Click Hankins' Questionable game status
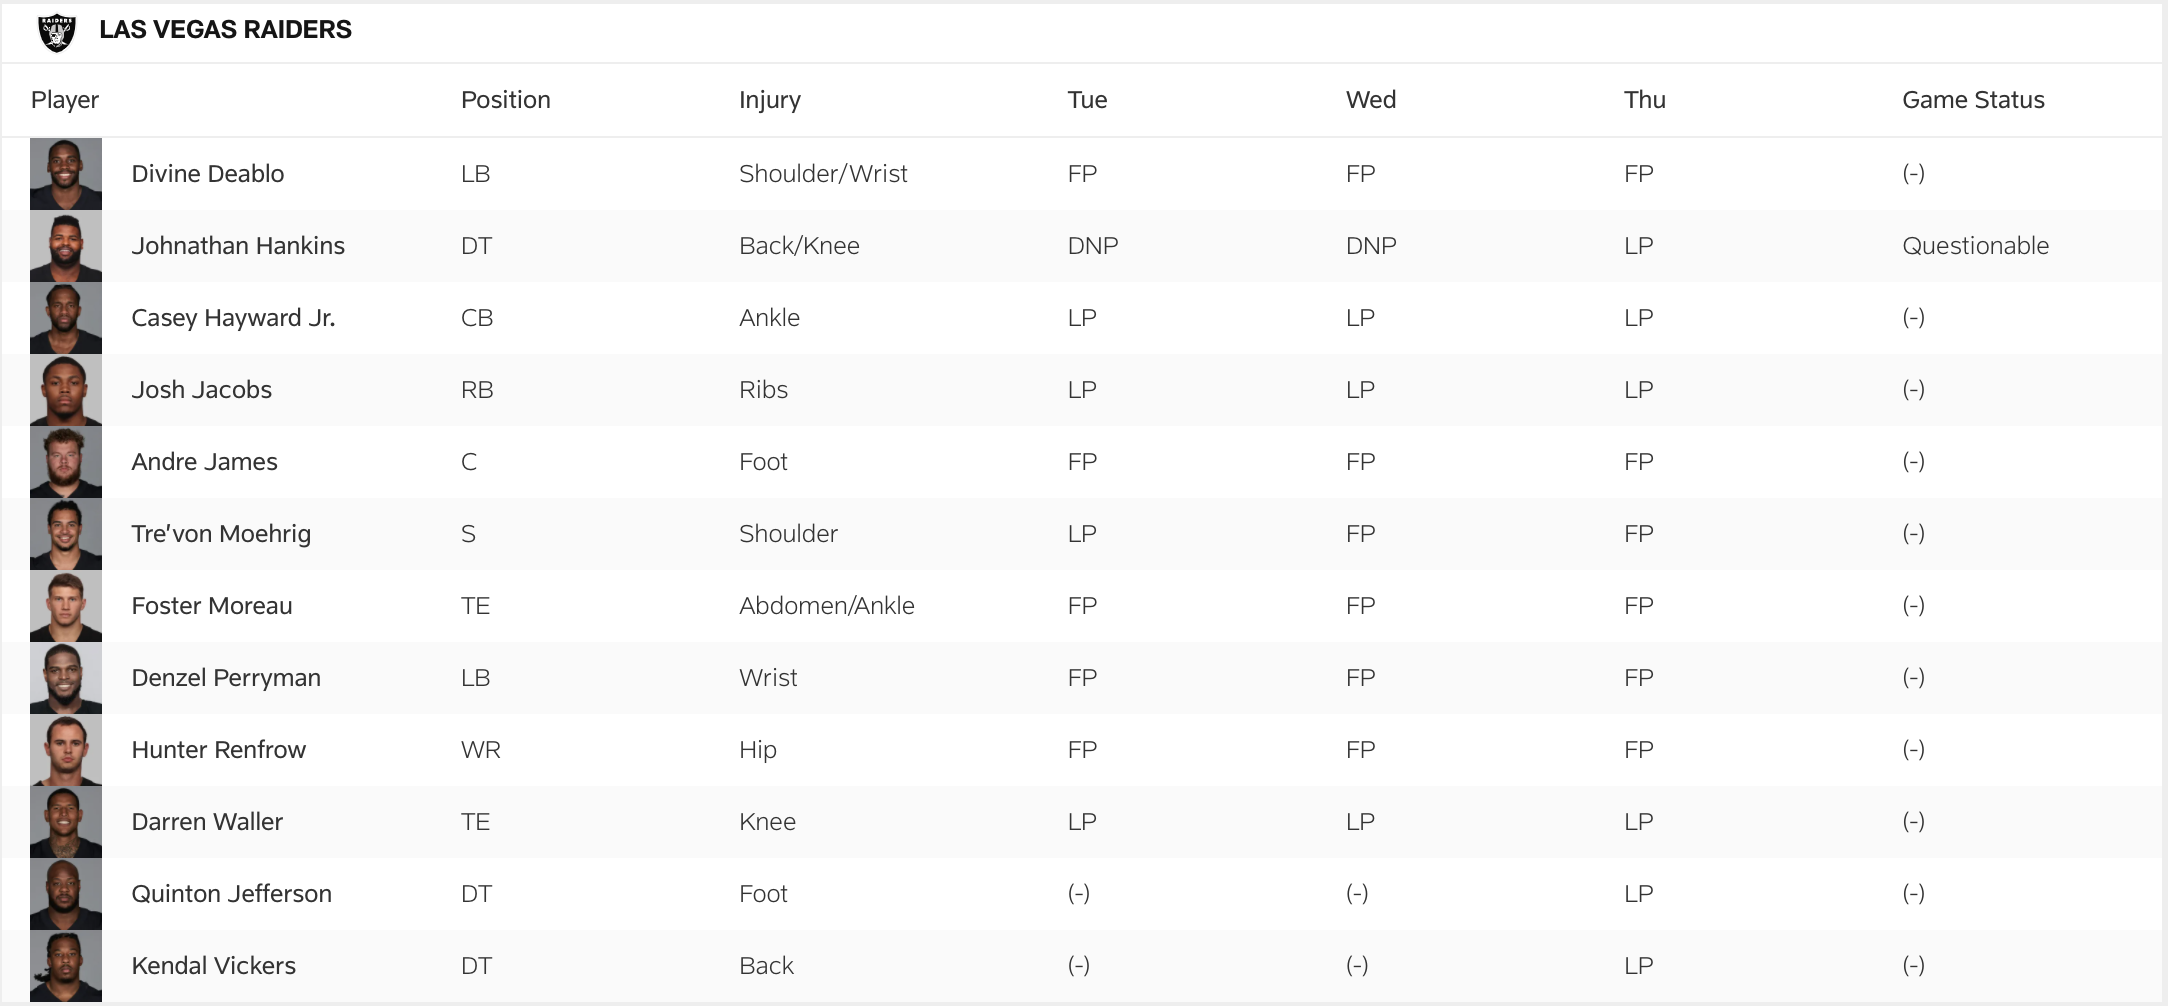Image resolution: width=2168 pixels, height=1006 pixels. 1975,246
